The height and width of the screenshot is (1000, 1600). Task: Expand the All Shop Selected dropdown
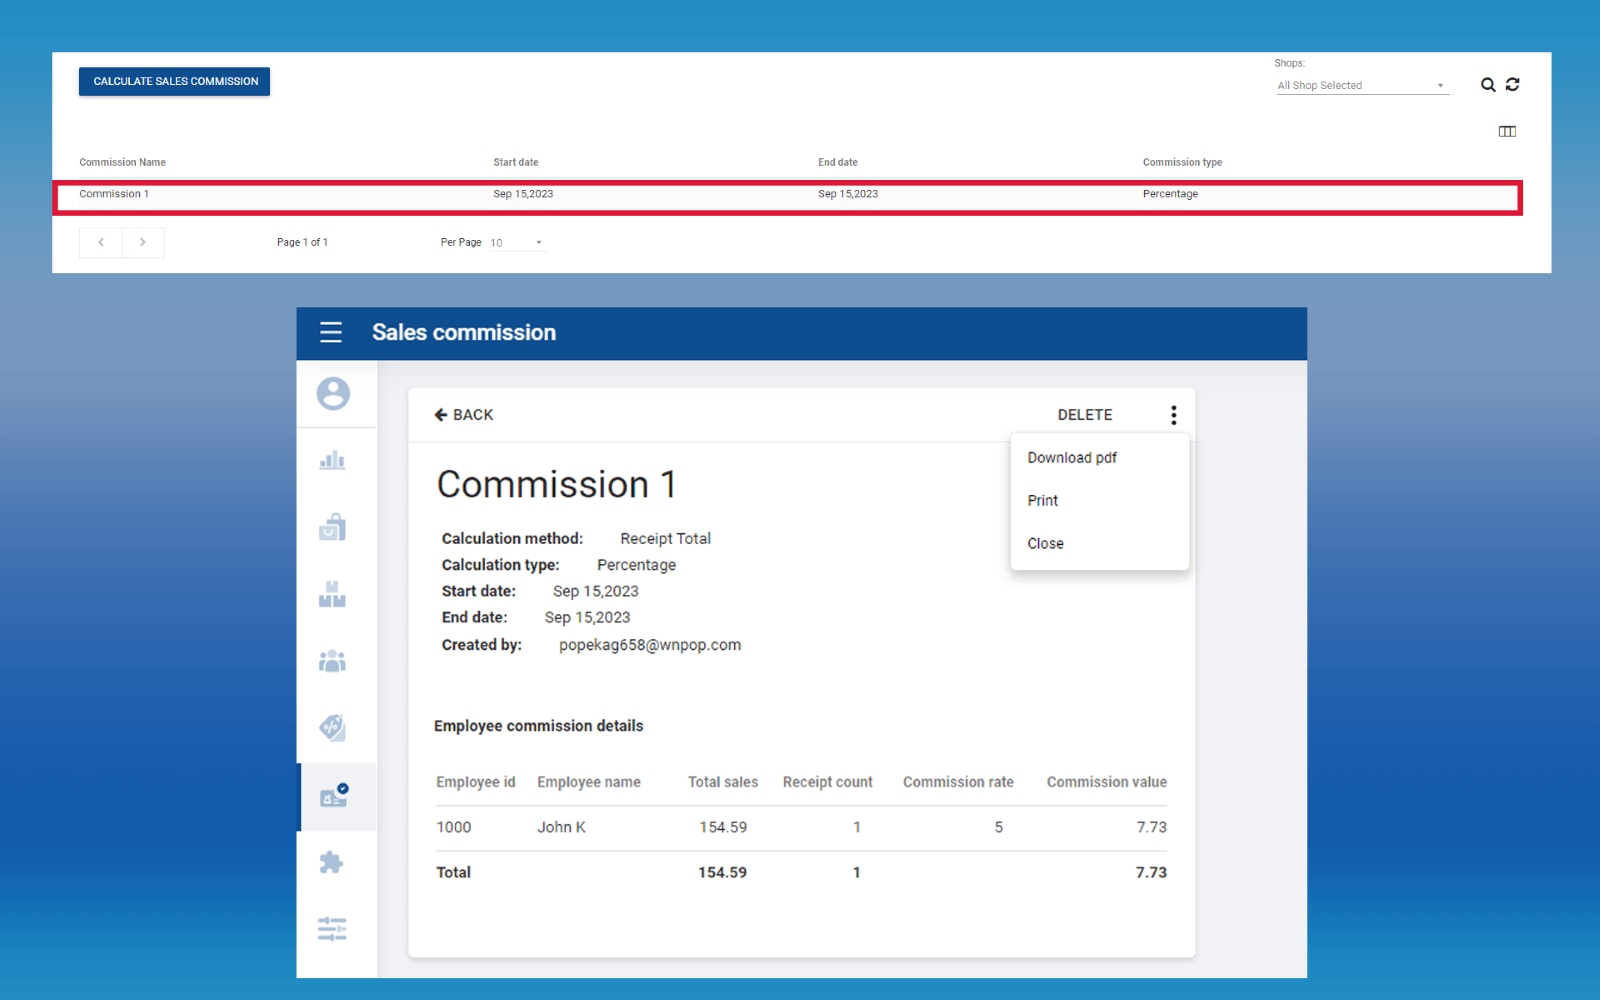click(x=1361, y=86)
